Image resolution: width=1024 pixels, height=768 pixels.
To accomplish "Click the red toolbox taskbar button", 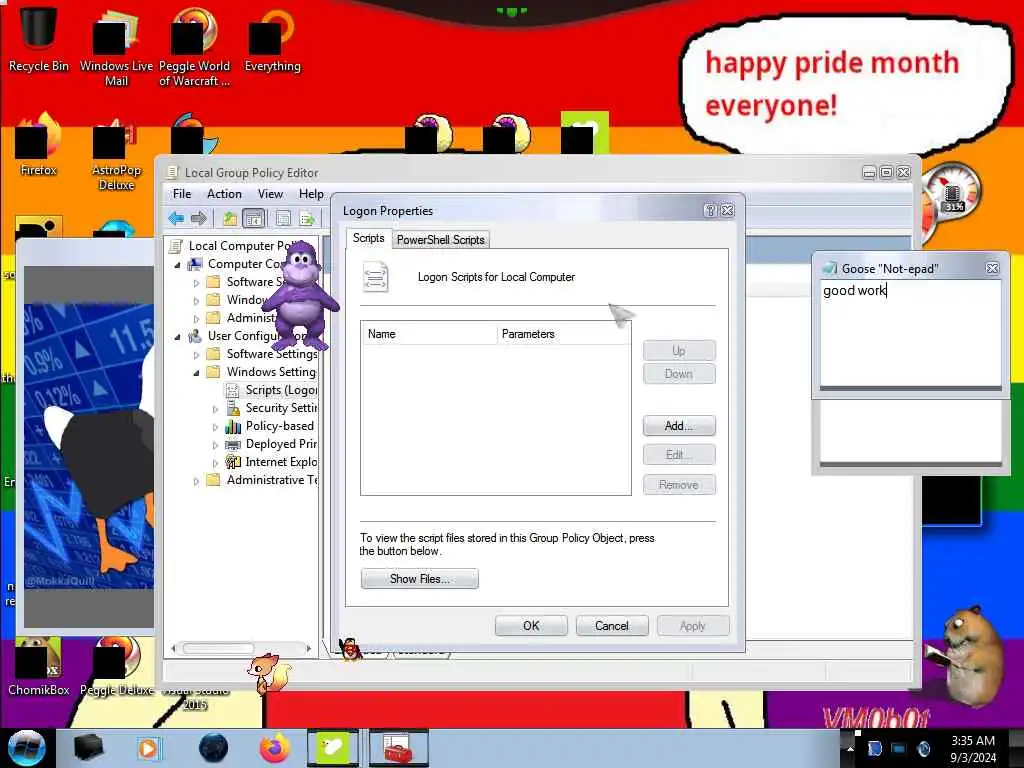I will tap(398, 748).
